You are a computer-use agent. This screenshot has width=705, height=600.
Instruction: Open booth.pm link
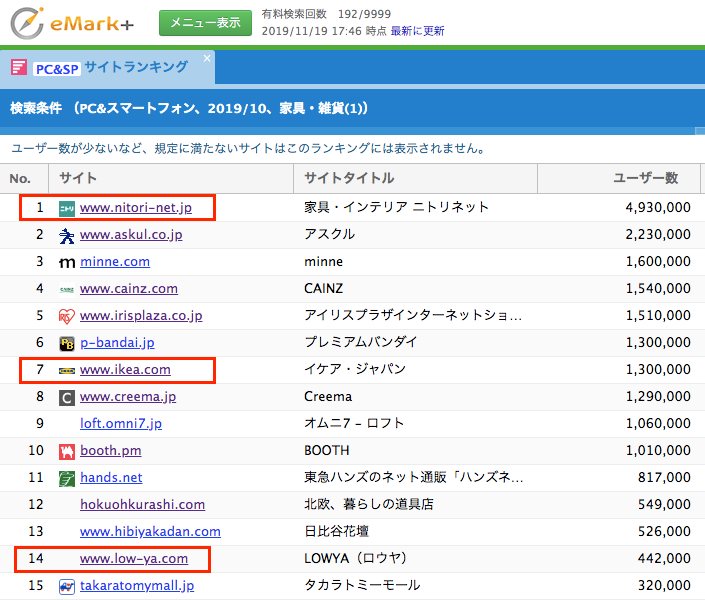click(111, 451)
